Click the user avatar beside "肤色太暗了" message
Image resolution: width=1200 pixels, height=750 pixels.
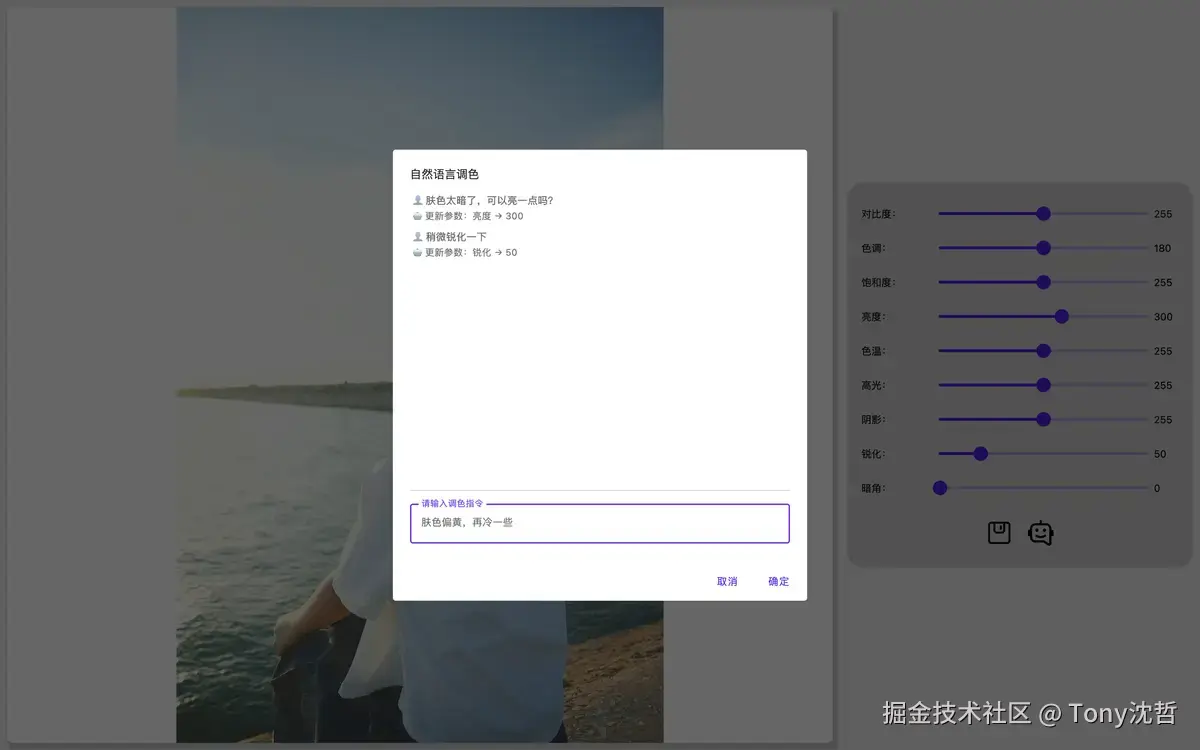tap(417, 200)
